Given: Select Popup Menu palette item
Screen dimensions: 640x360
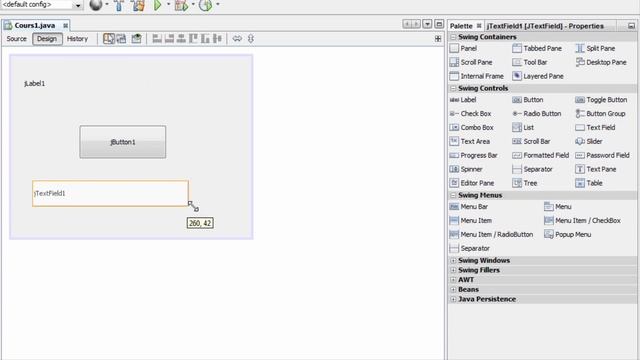Looking at the screenshot, I should [568, 234].
